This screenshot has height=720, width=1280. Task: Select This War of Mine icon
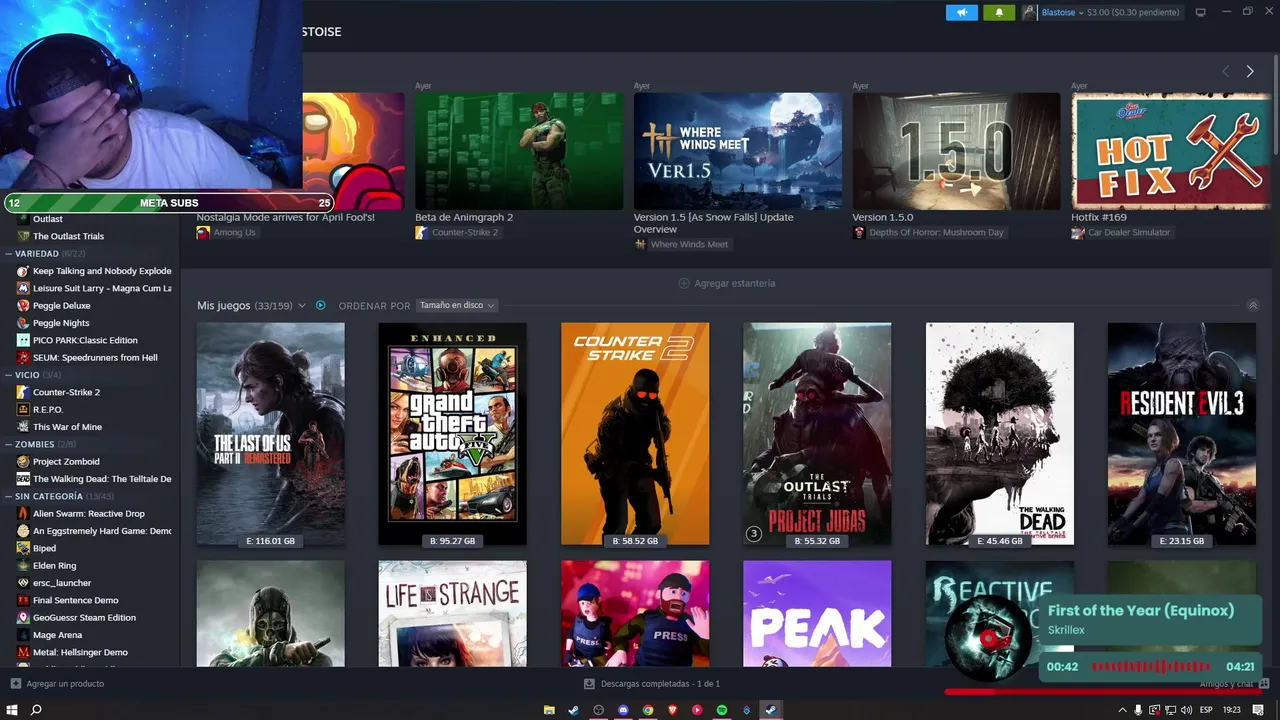pos(24,427)
